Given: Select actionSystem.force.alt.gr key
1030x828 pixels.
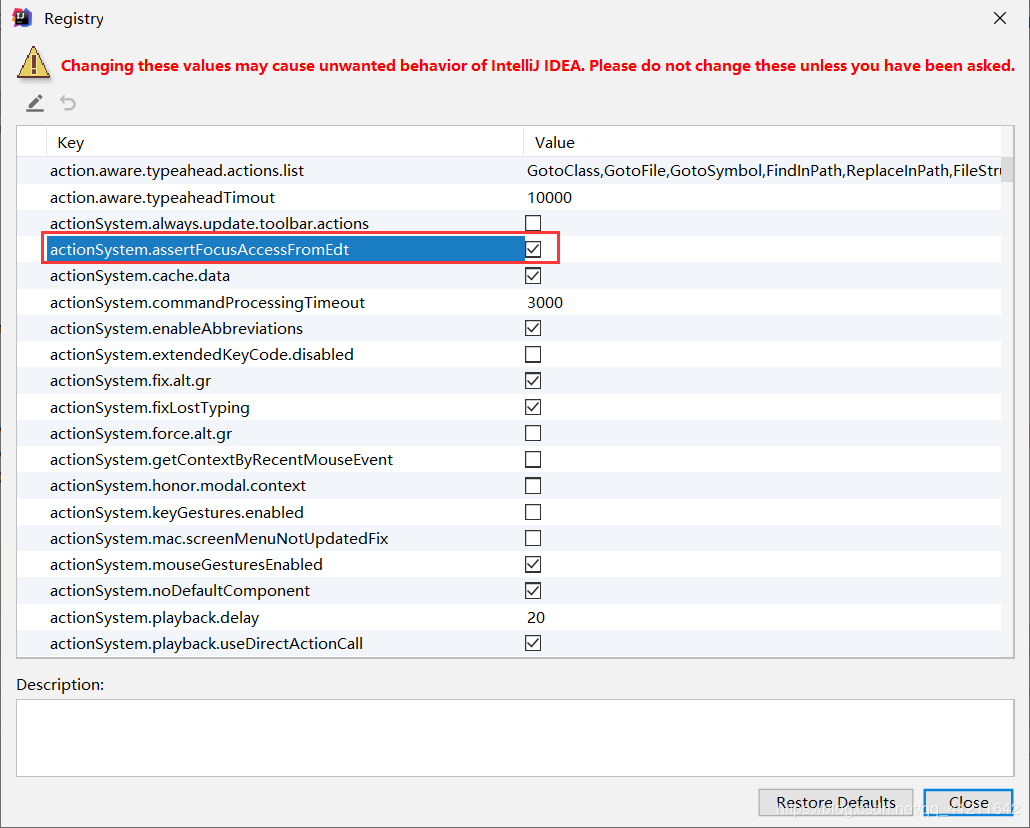Looking at the screenshot, I should (141, 434).
